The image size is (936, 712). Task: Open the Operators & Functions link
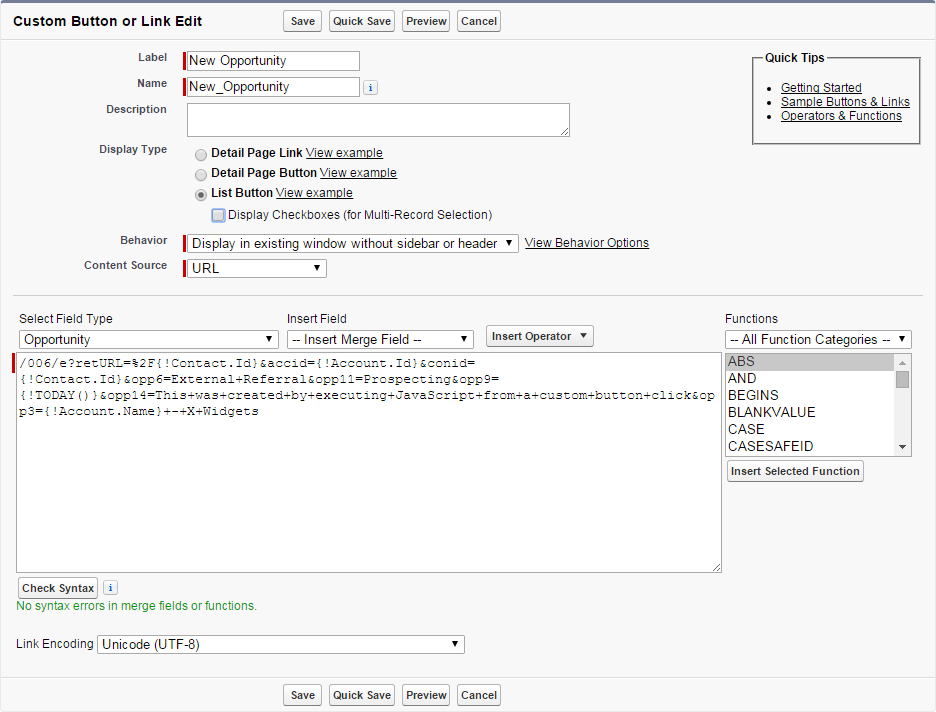click(x=841, y=116)
